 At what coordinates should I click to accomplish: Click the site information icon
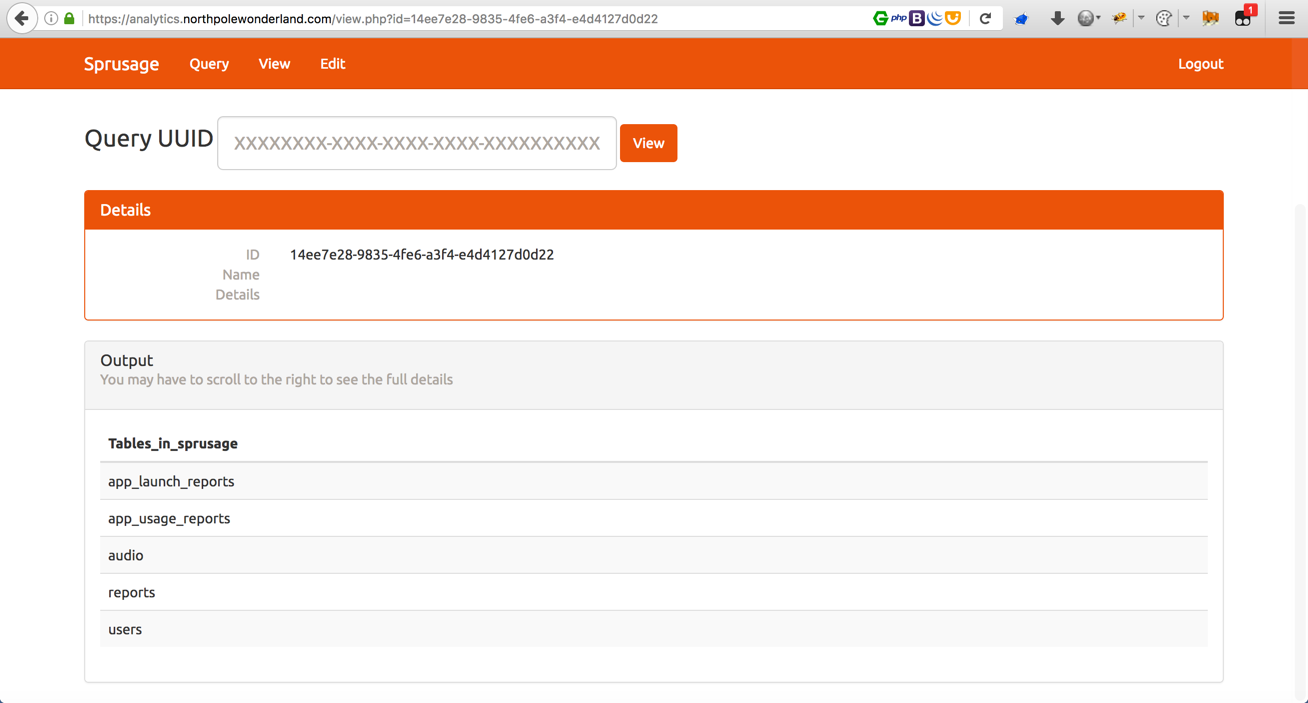(x=51, y=18)
